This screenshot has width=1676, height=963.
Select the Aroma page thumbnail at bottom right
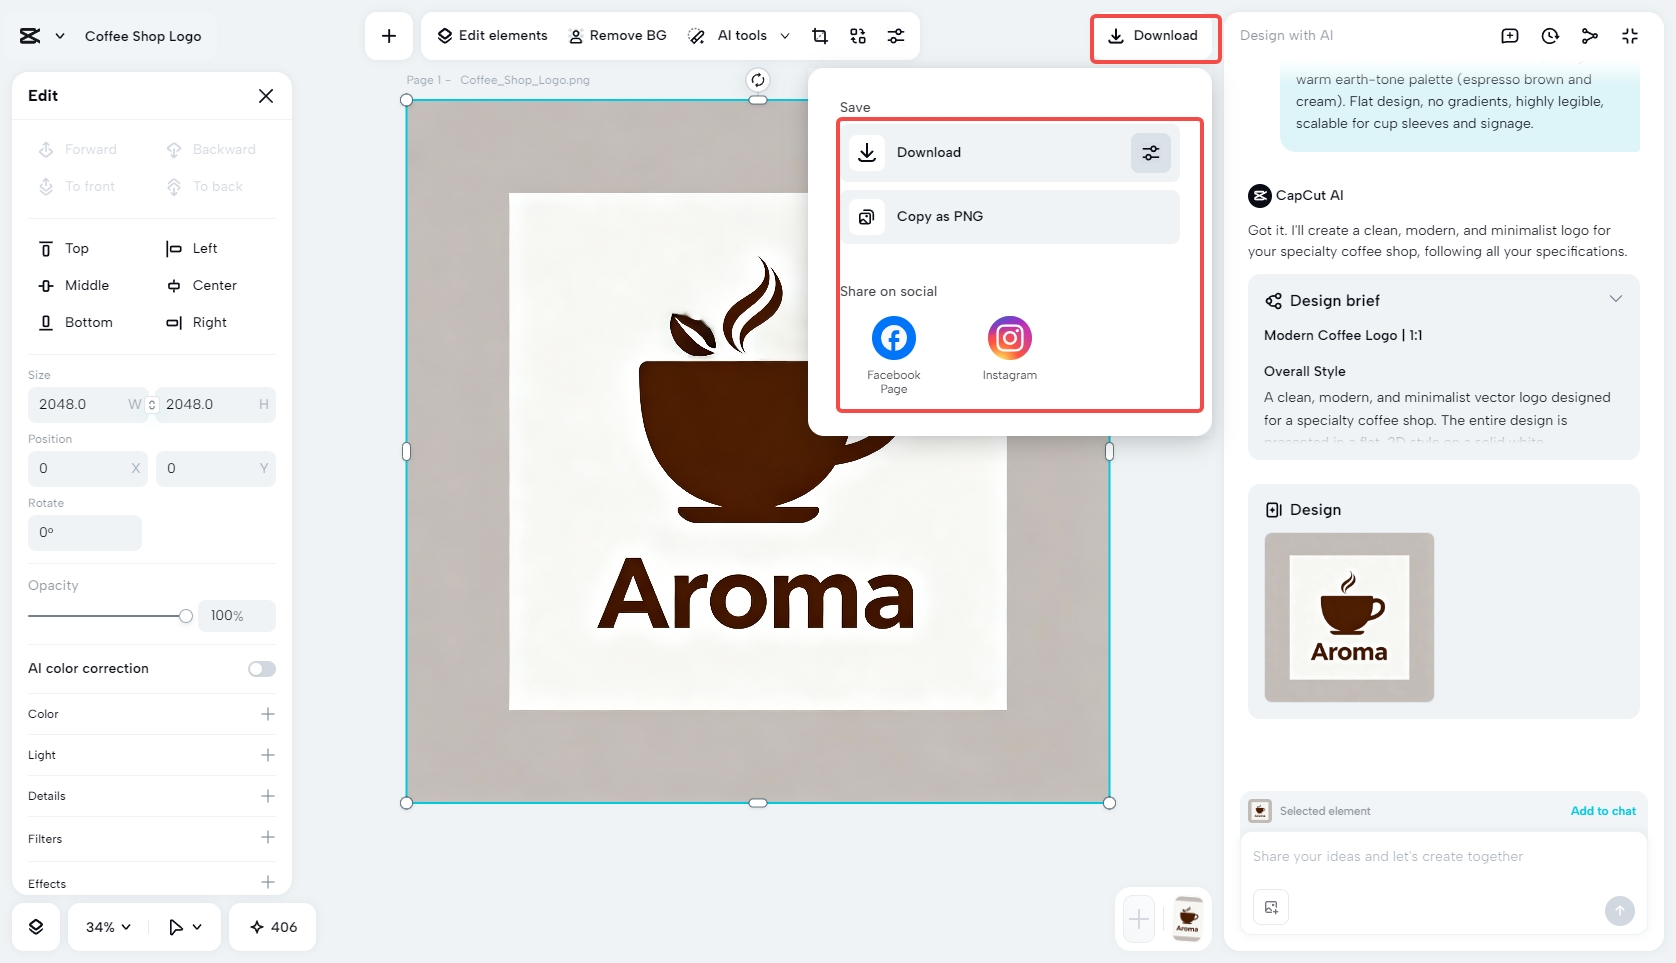coord(1188,919)
